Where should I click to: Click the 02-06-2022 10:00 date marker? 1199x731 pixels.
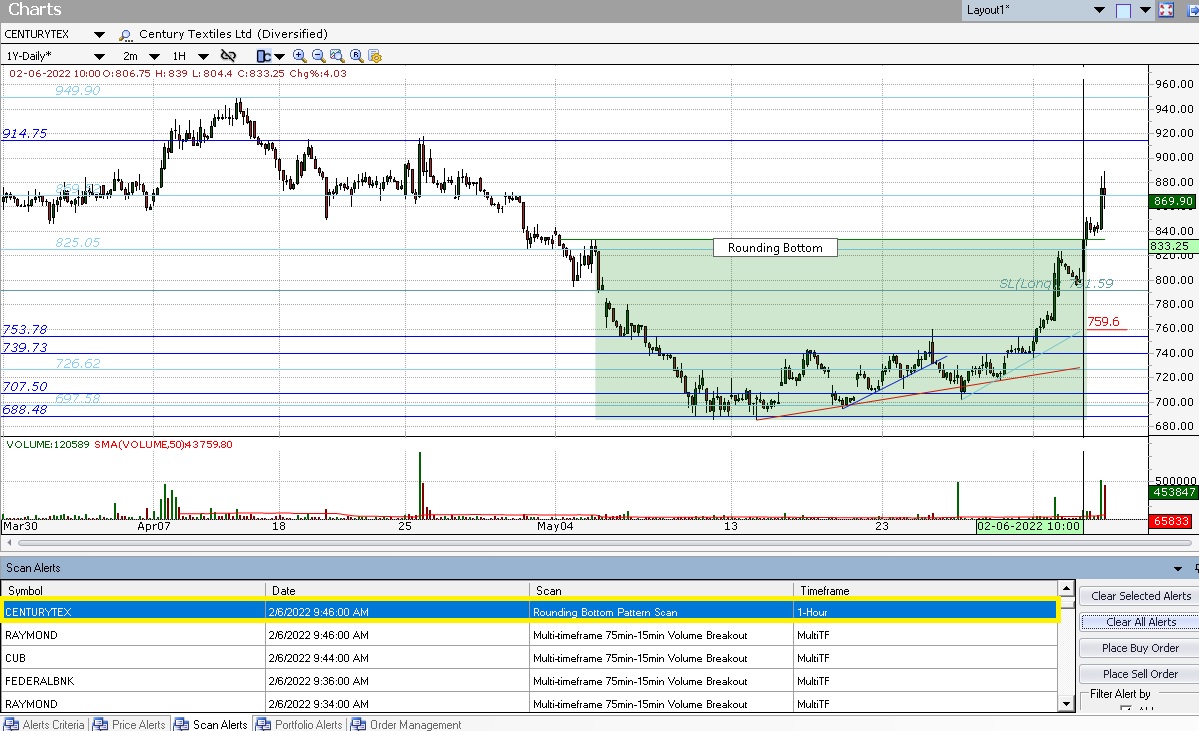(1028, 526)
